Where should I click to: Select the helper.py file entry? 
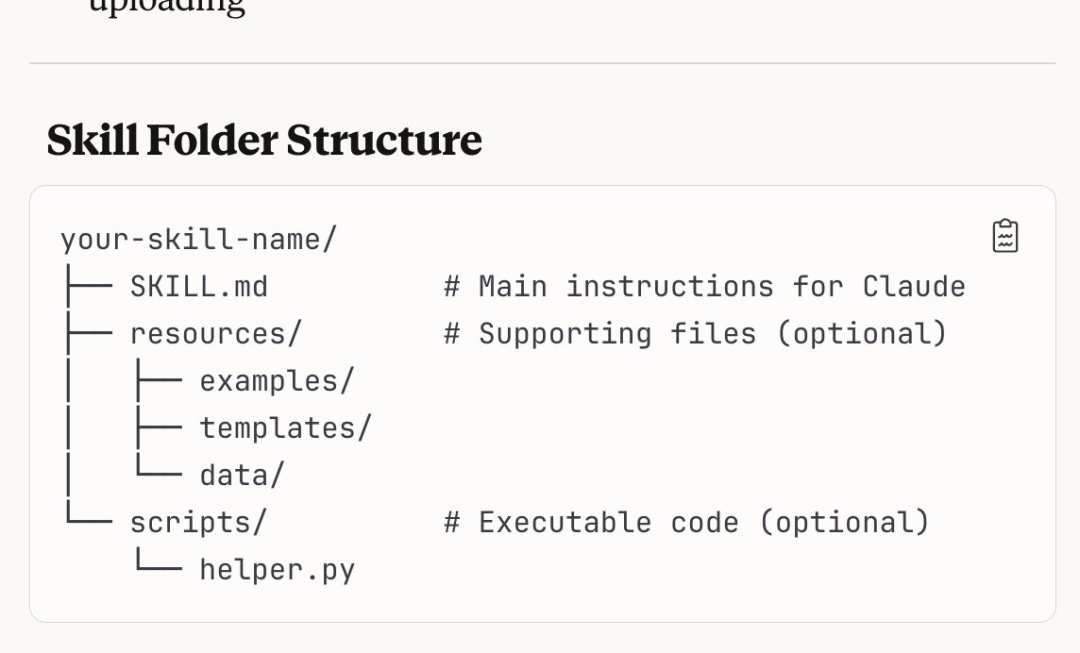click(x=277, y=570)
